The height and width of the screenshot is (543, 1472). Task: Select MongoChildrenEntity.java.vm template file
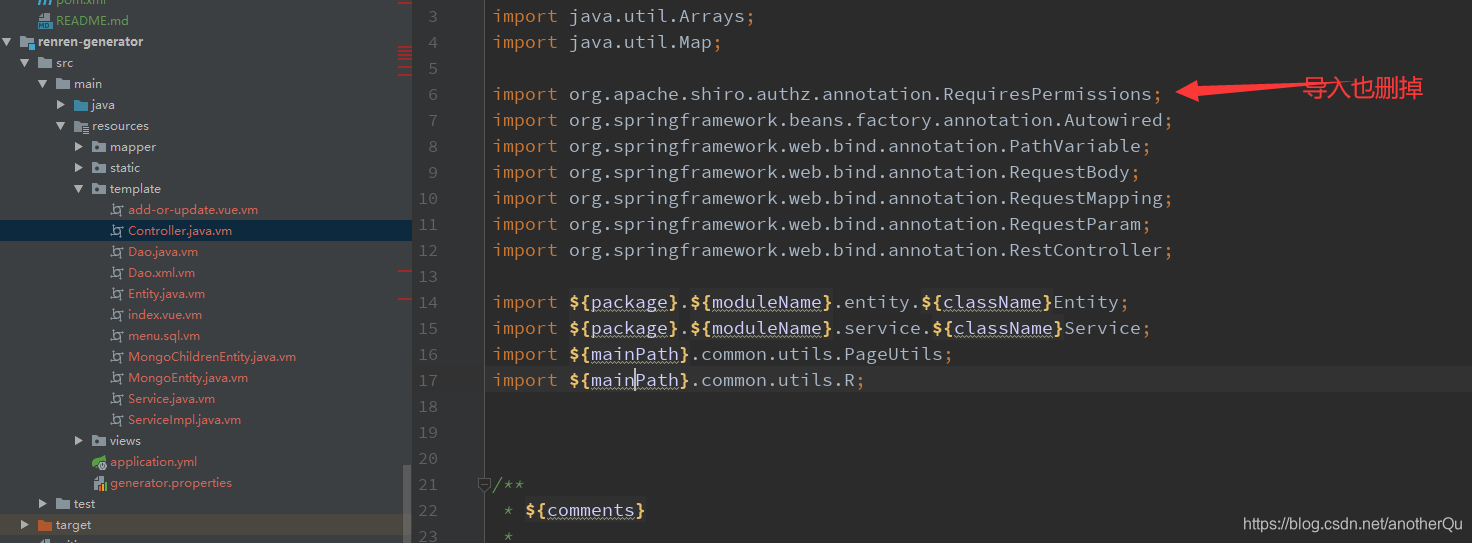(212, 357)
